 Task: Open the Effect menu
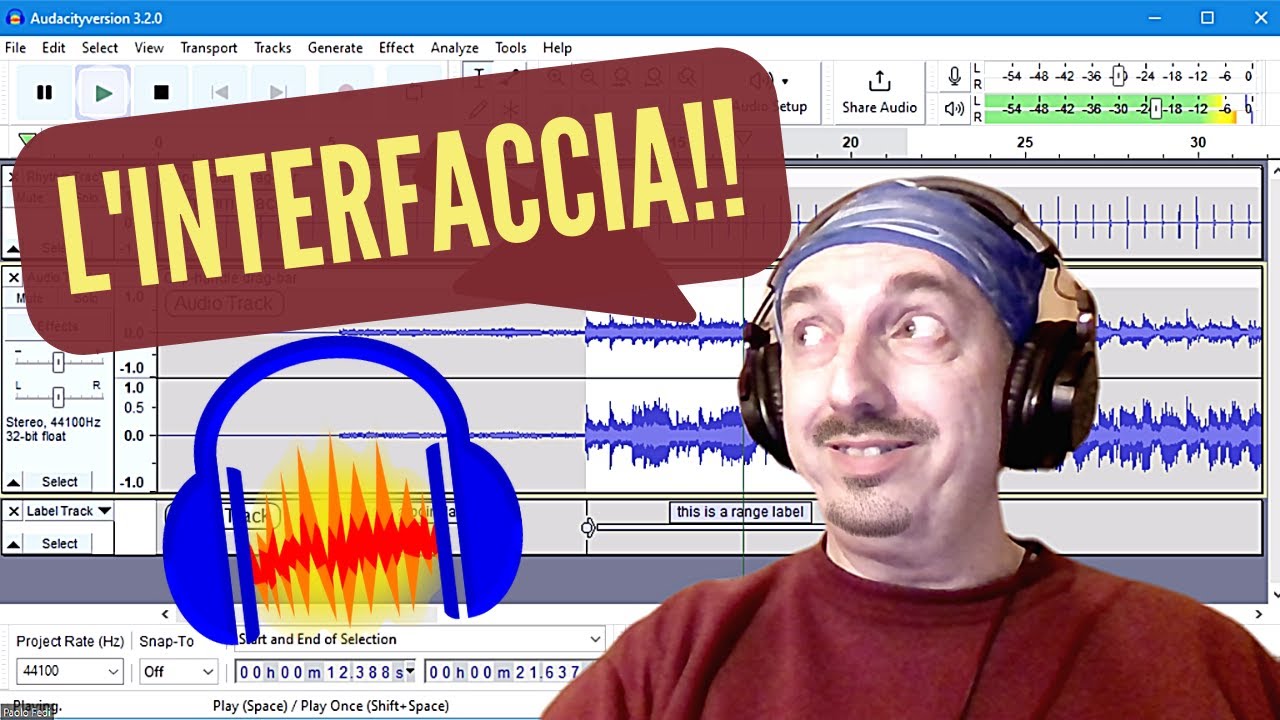click(396, 47)
